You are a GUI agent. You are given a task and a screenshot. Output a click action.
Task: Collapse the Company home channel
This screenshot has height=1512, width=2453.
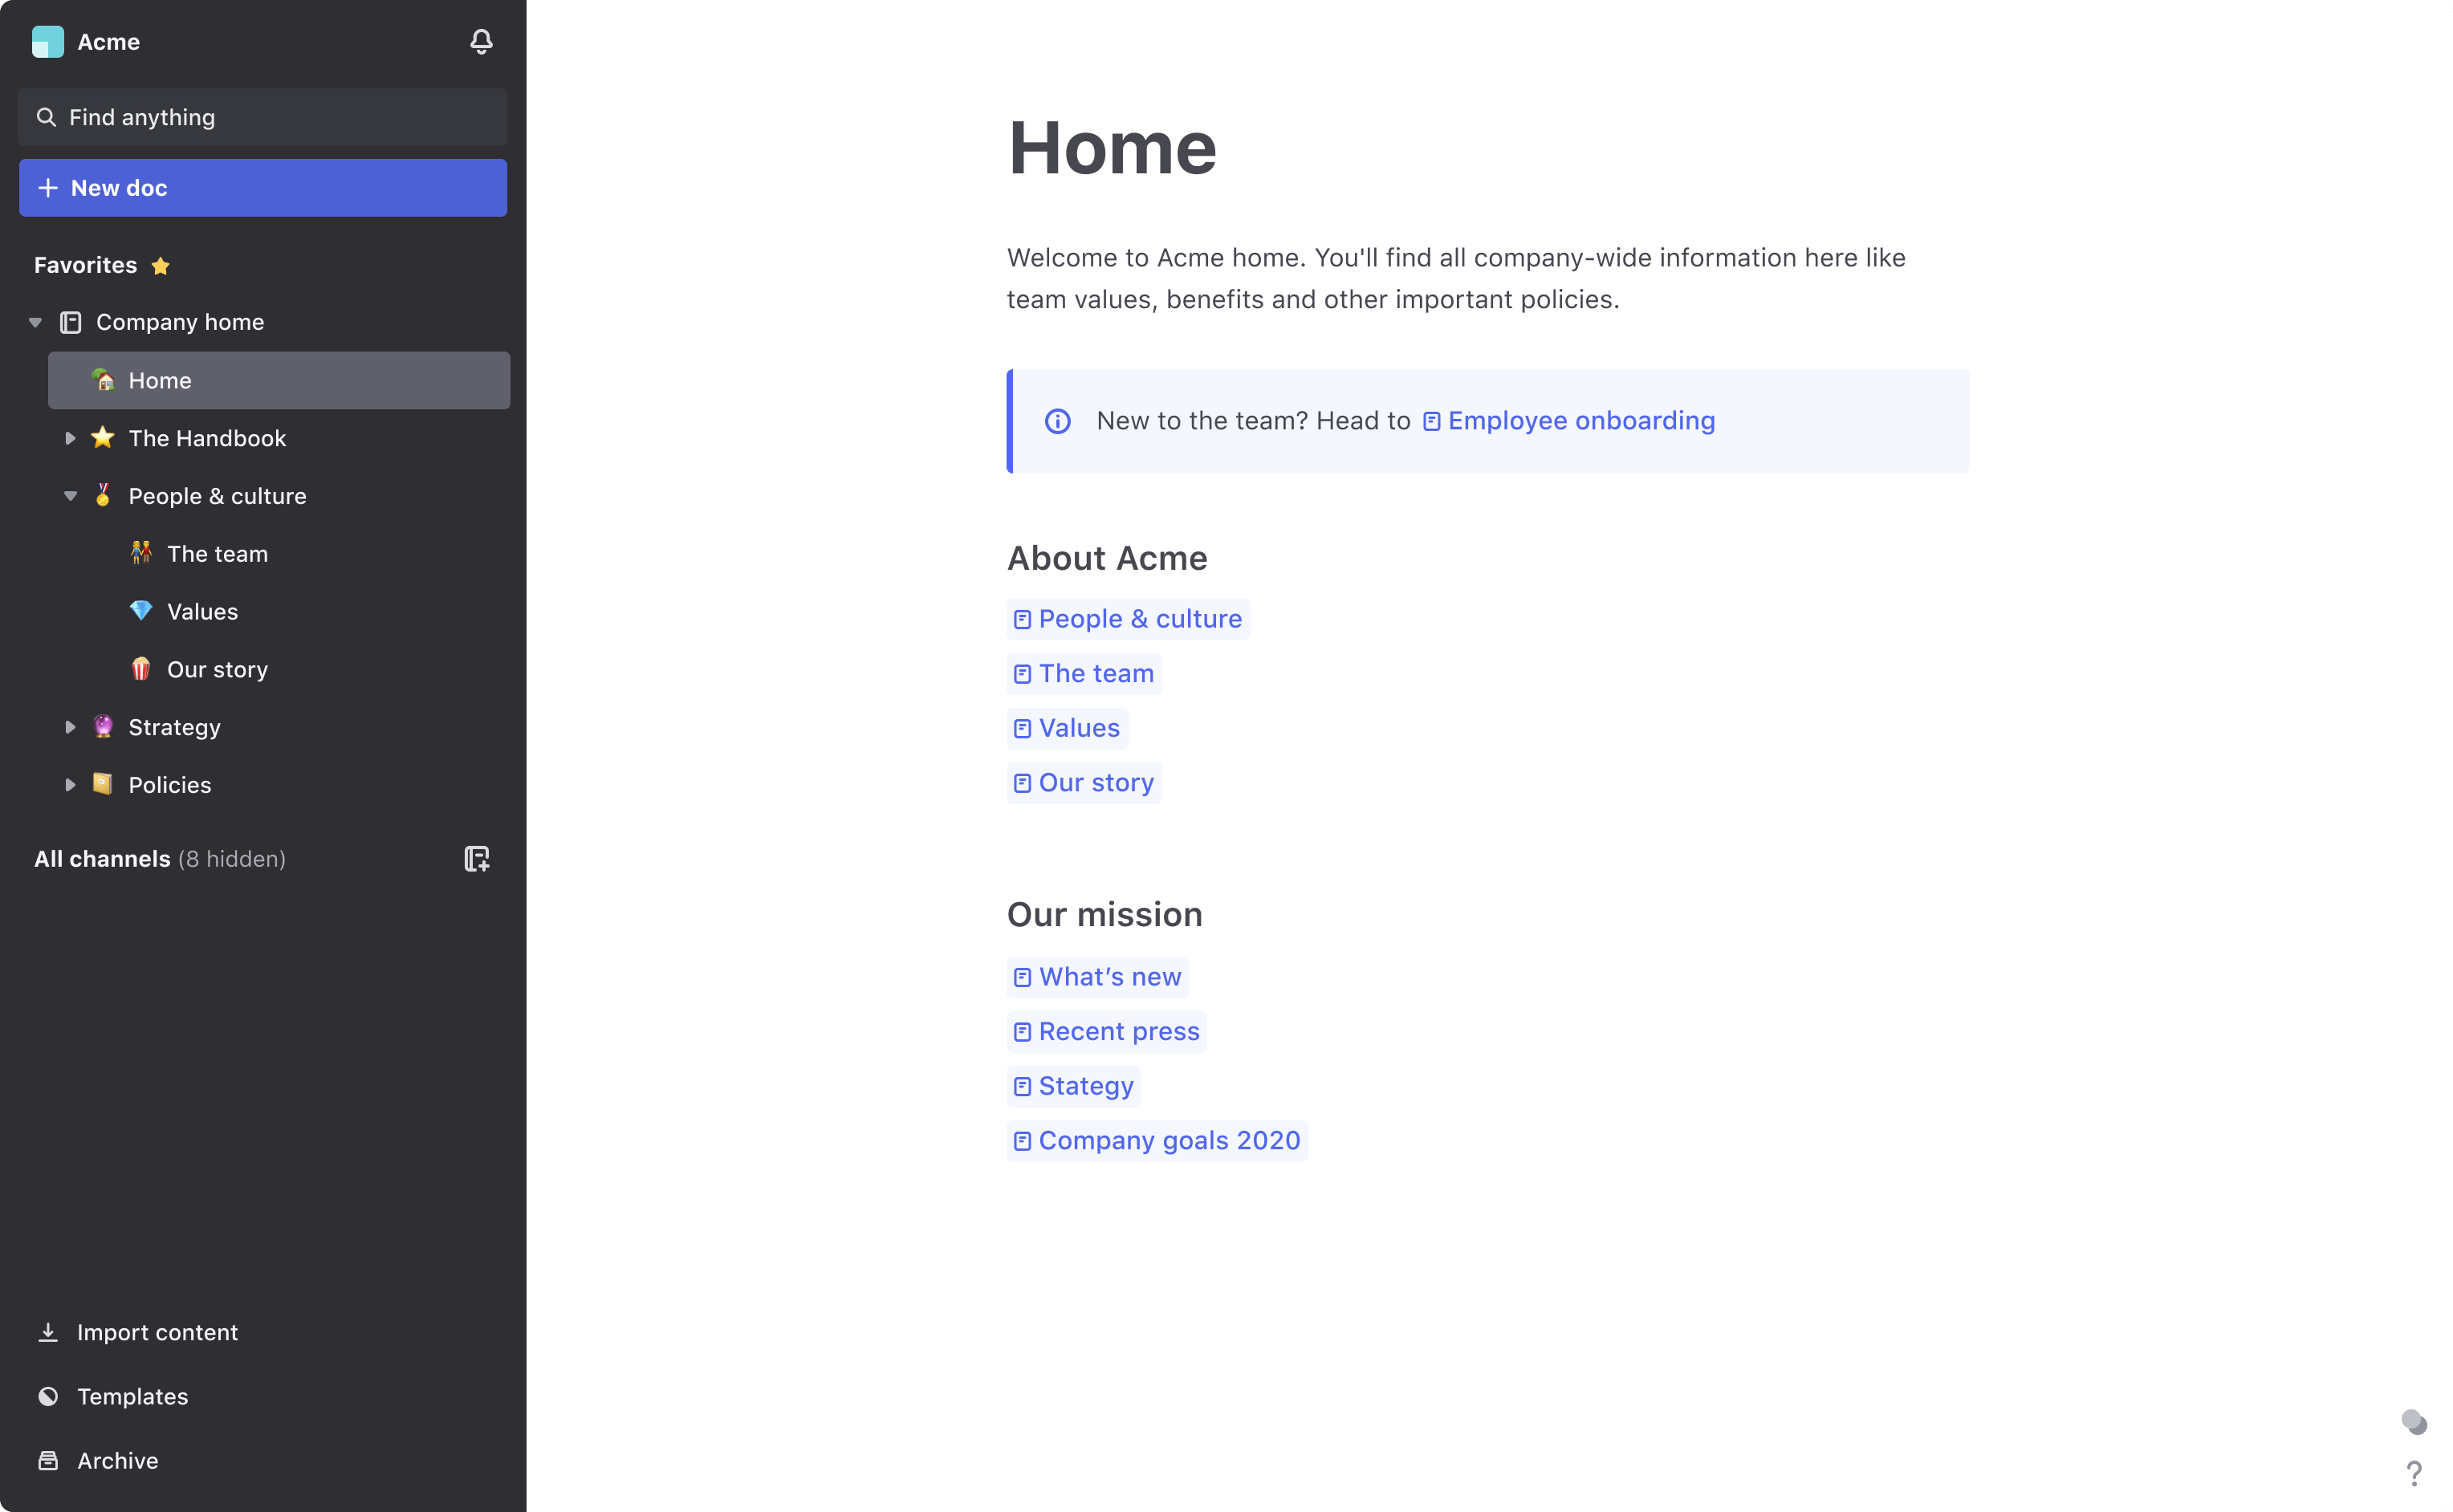[x=35, y=322]
